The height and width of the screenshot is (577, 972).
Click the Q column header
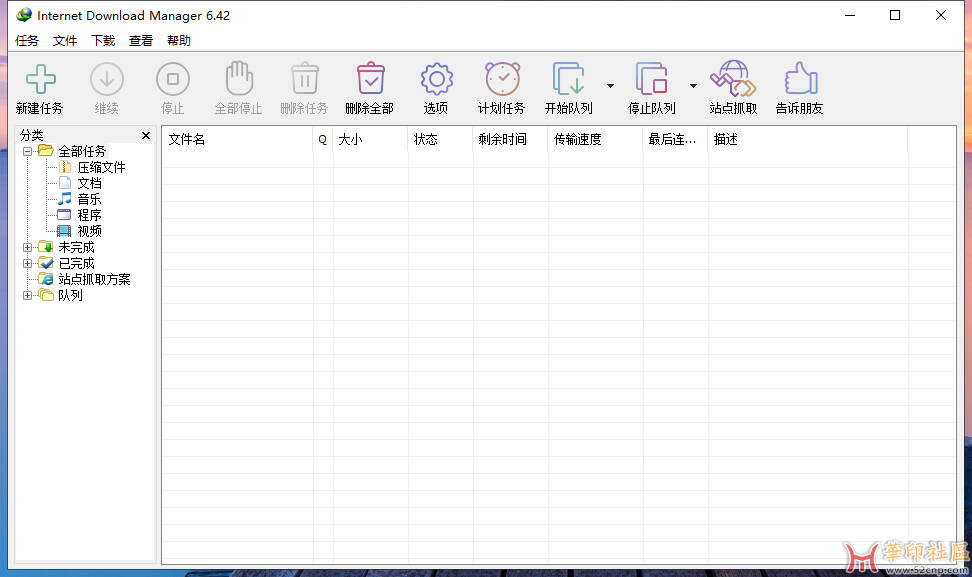click(323, 139)
